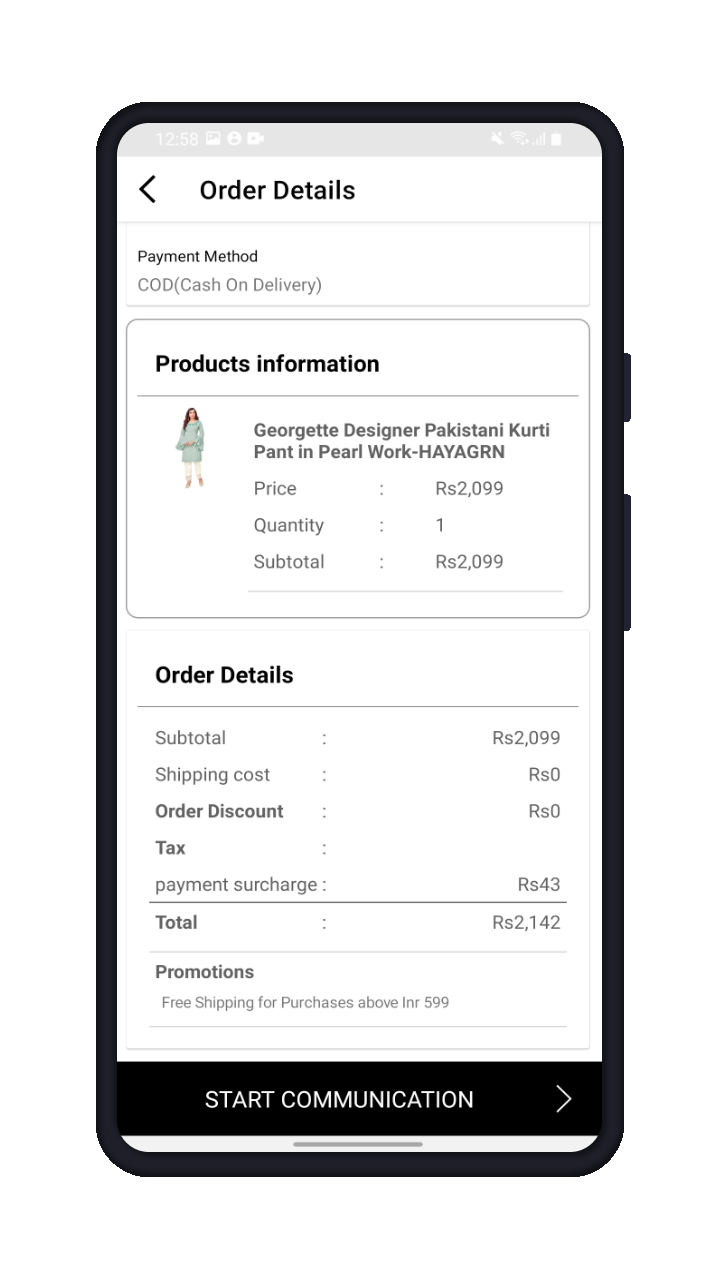Tap the video camera notification icon

tap(255, 139)
